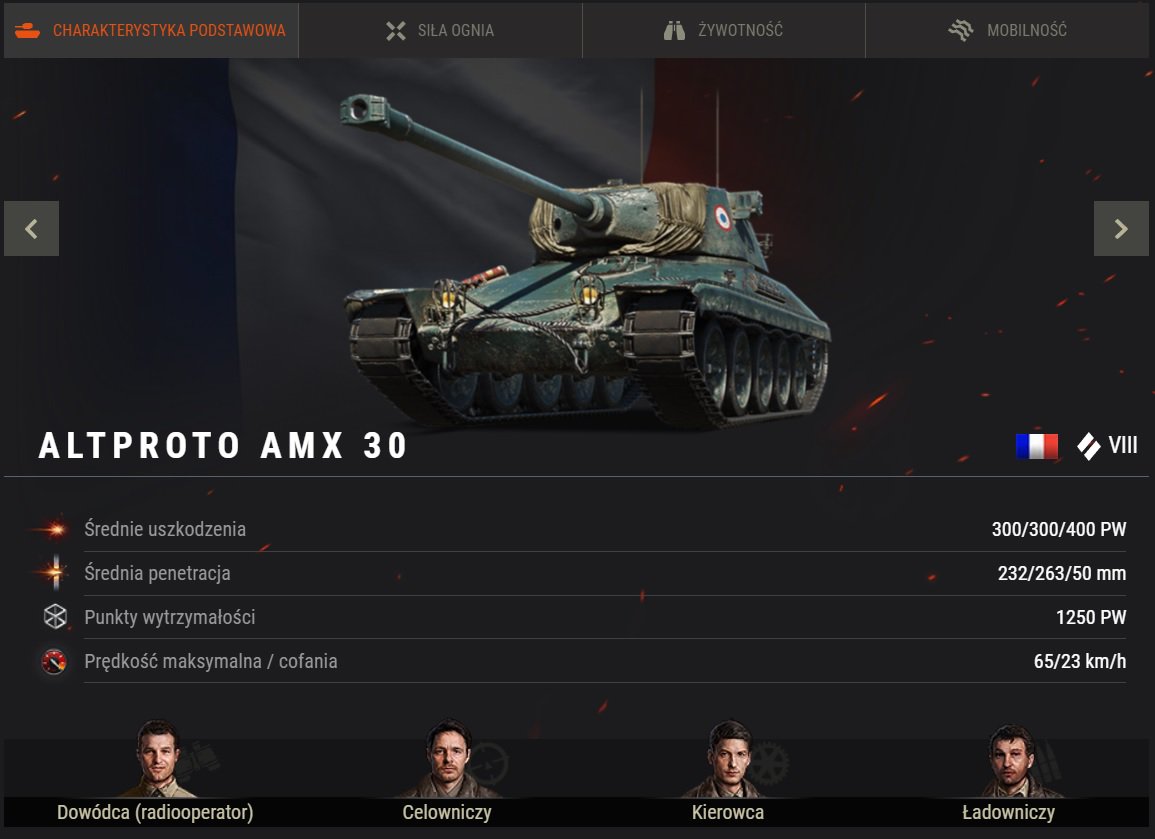The image size is (1155, 839).
Task: Click the average damage explosion icon
Action: [x=53, y=529]
